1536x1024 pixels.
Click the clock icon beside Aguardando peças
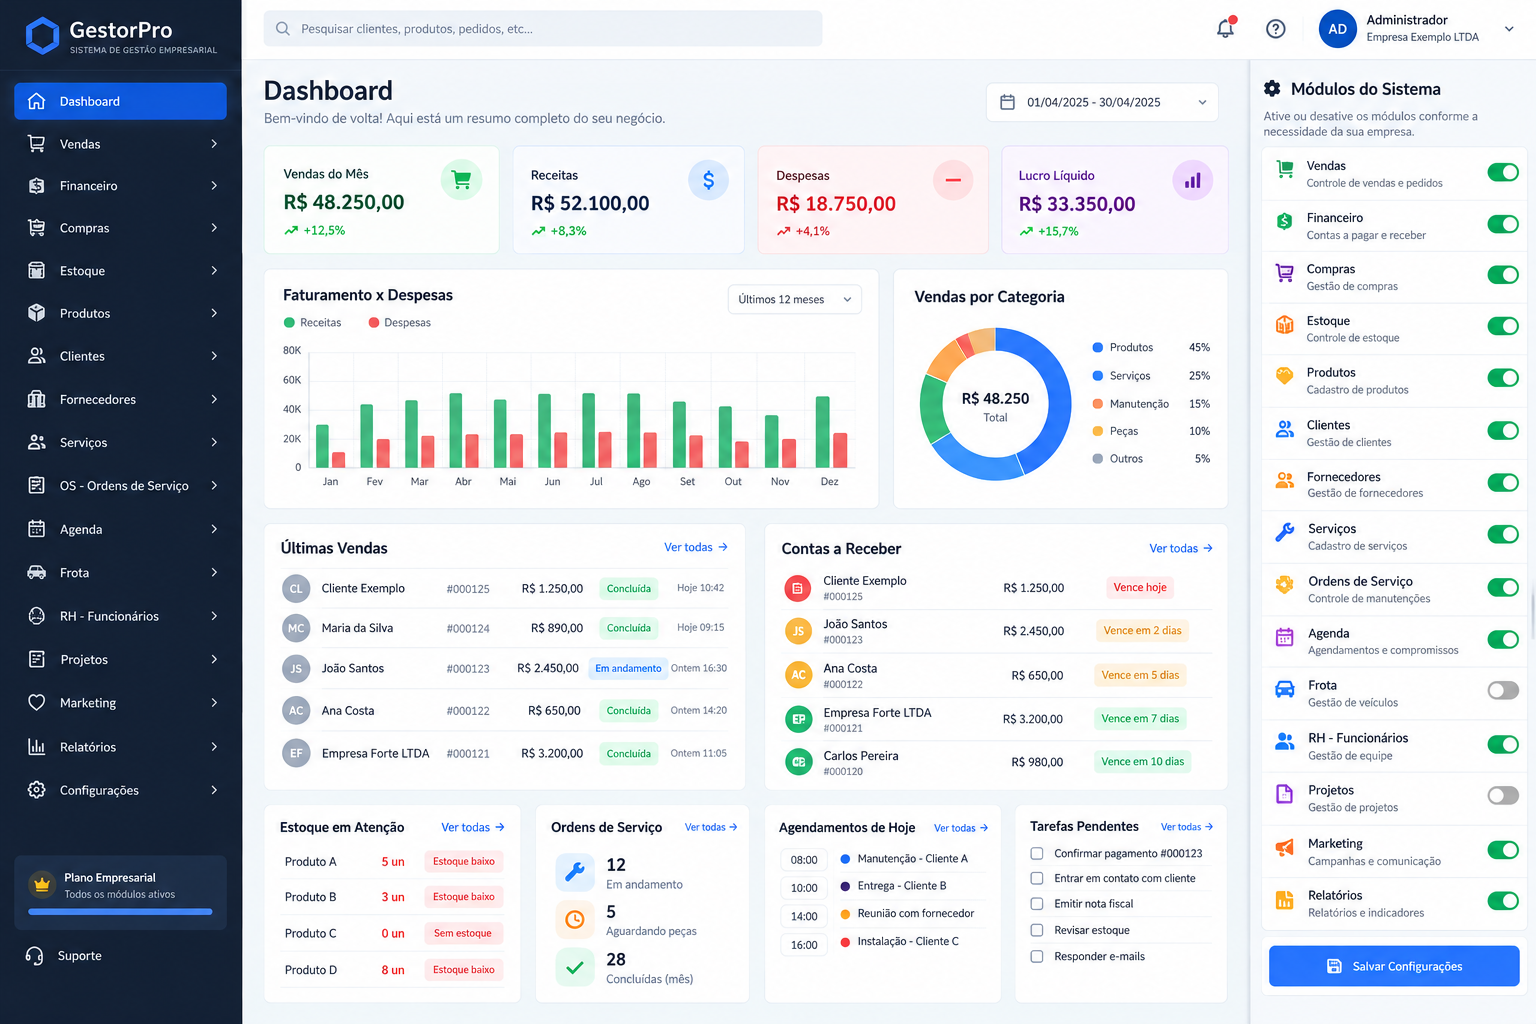click(x=575, y=919)
